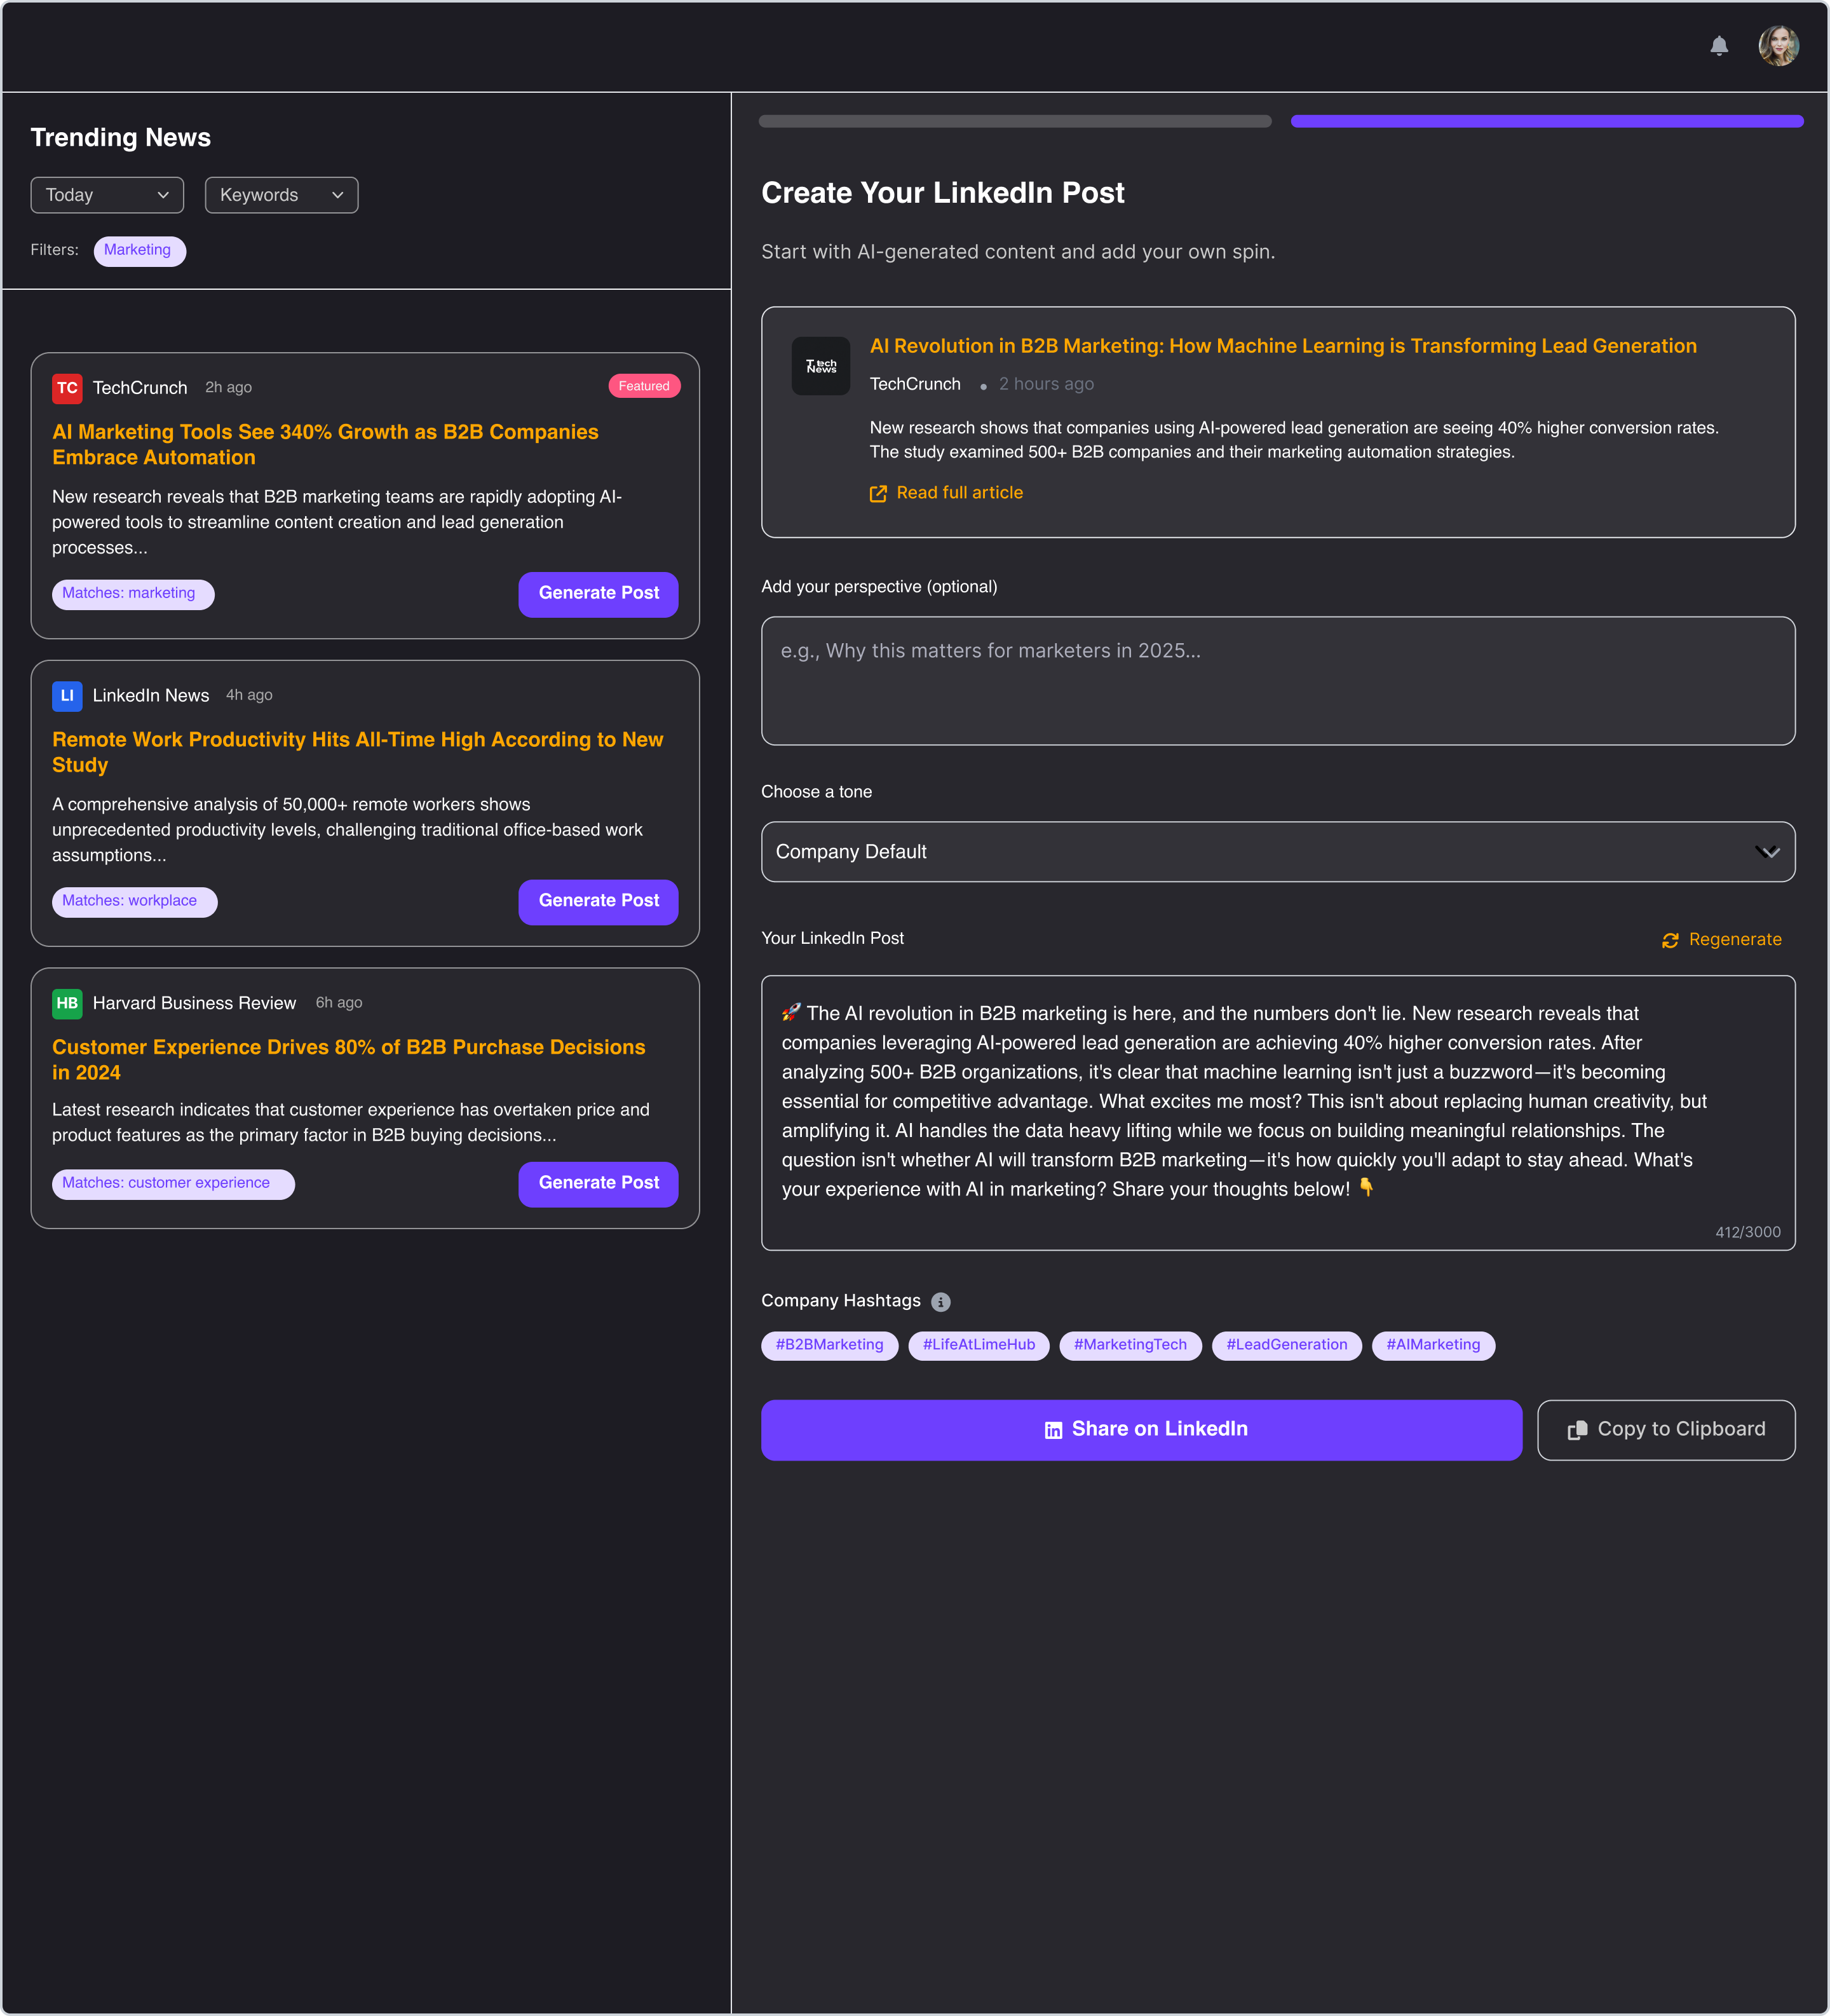Click the 412/3000 character counter
This screenshot has width=1830, height=2016.
[1747, 1233]
